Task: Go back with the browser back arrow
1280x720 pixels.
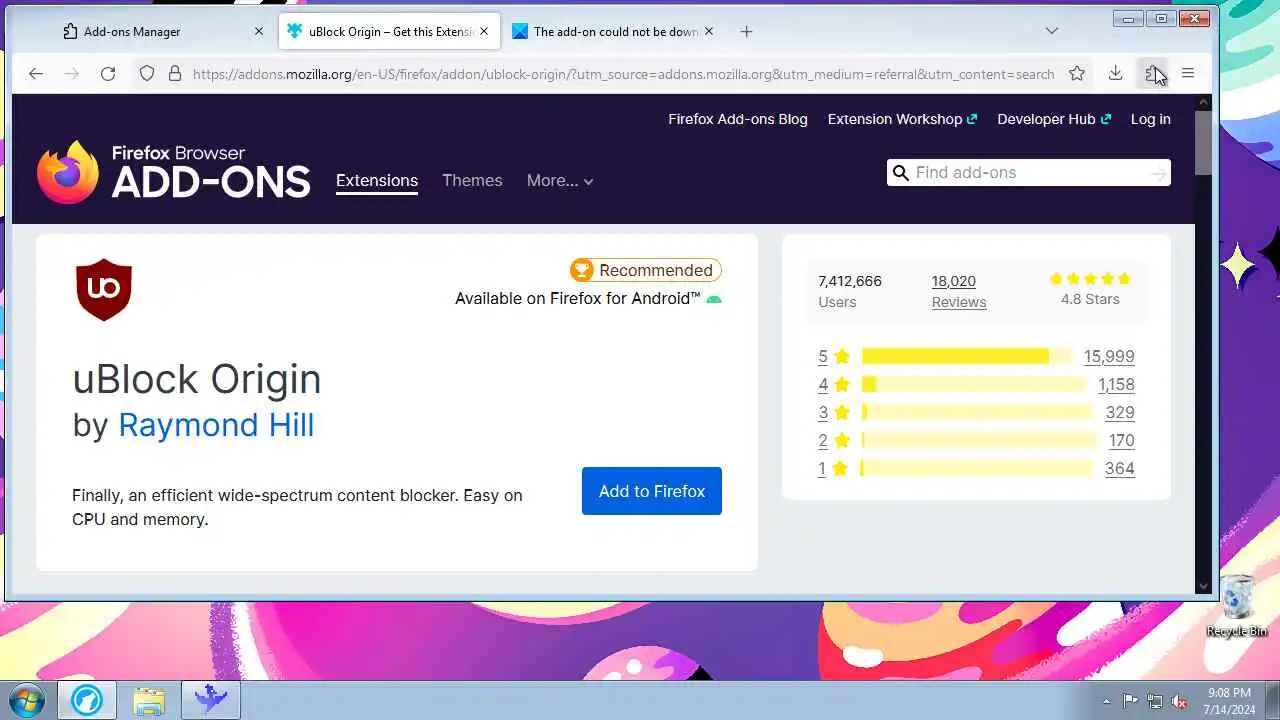Action: (x=36, y=73)
